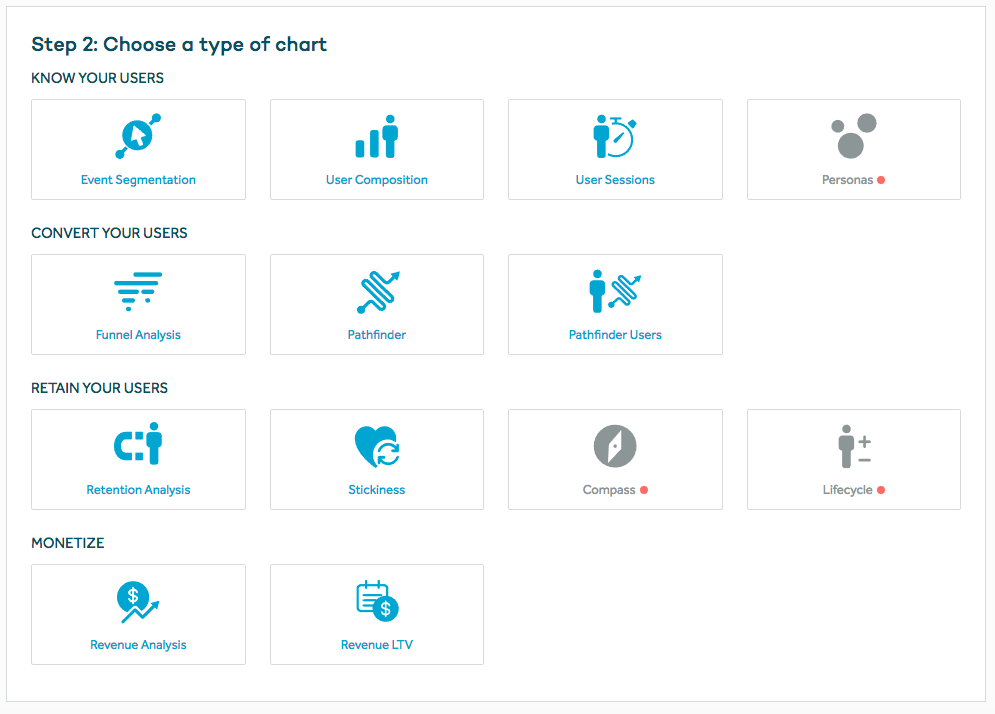
Task: Click the Funnel Analysis text link
Action: click(x=138, y=334)
